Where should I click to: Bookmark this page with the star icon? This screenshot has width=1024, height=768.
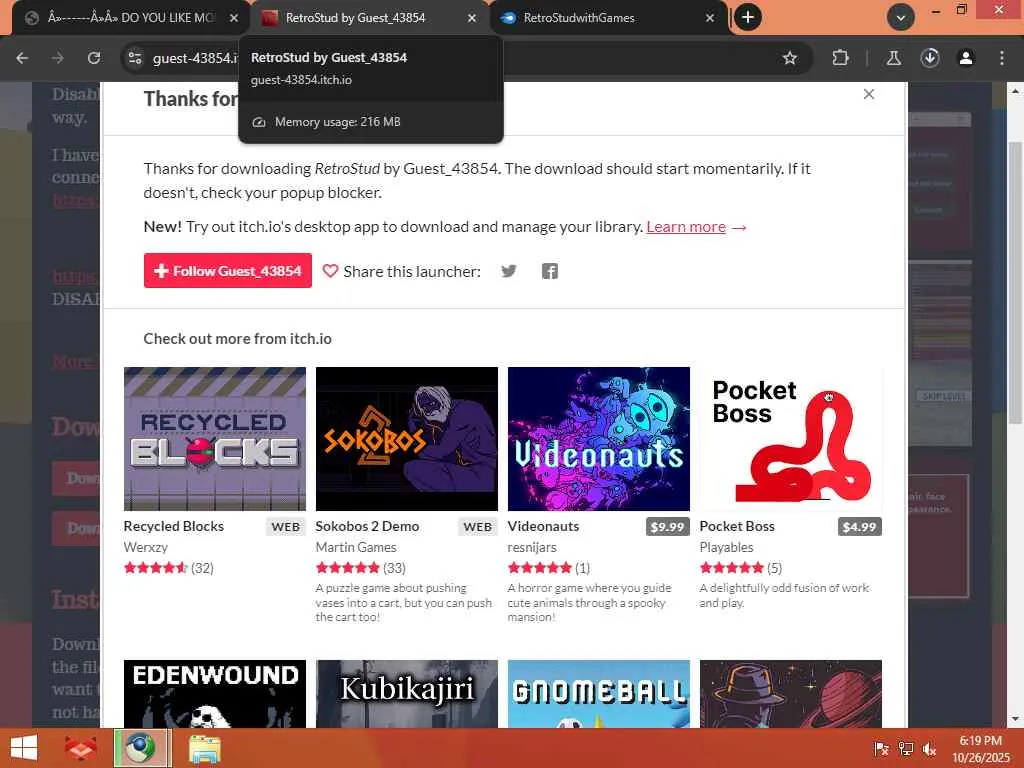pos(790,58)
